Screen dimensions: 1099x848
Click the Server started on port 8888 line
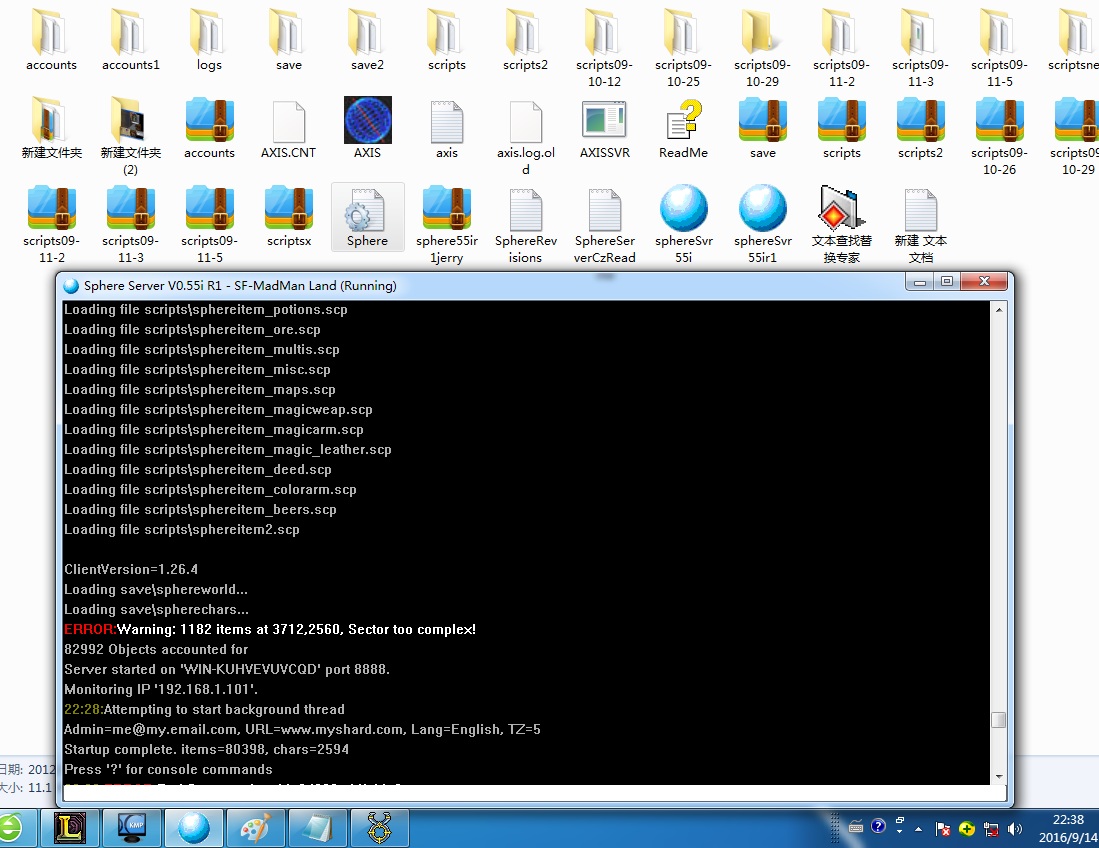click(226, 669)
